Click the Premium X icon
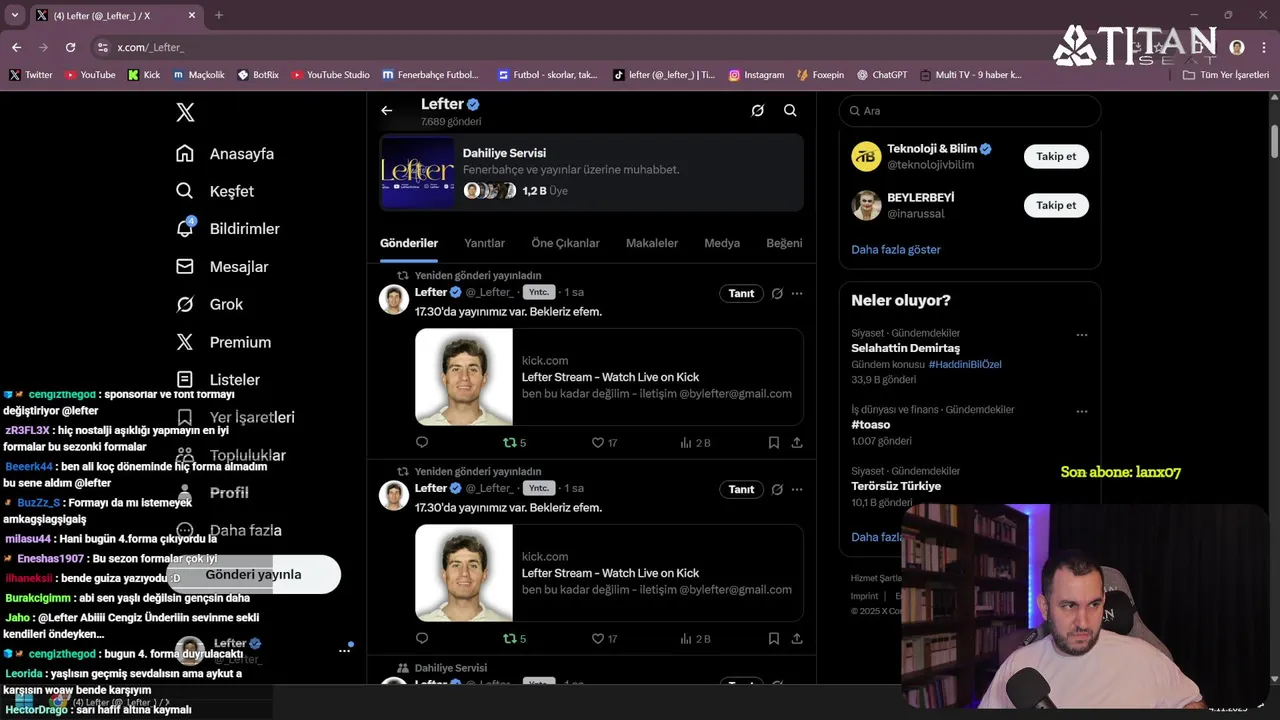This screenshot has width=1280, height=720. 185,342
